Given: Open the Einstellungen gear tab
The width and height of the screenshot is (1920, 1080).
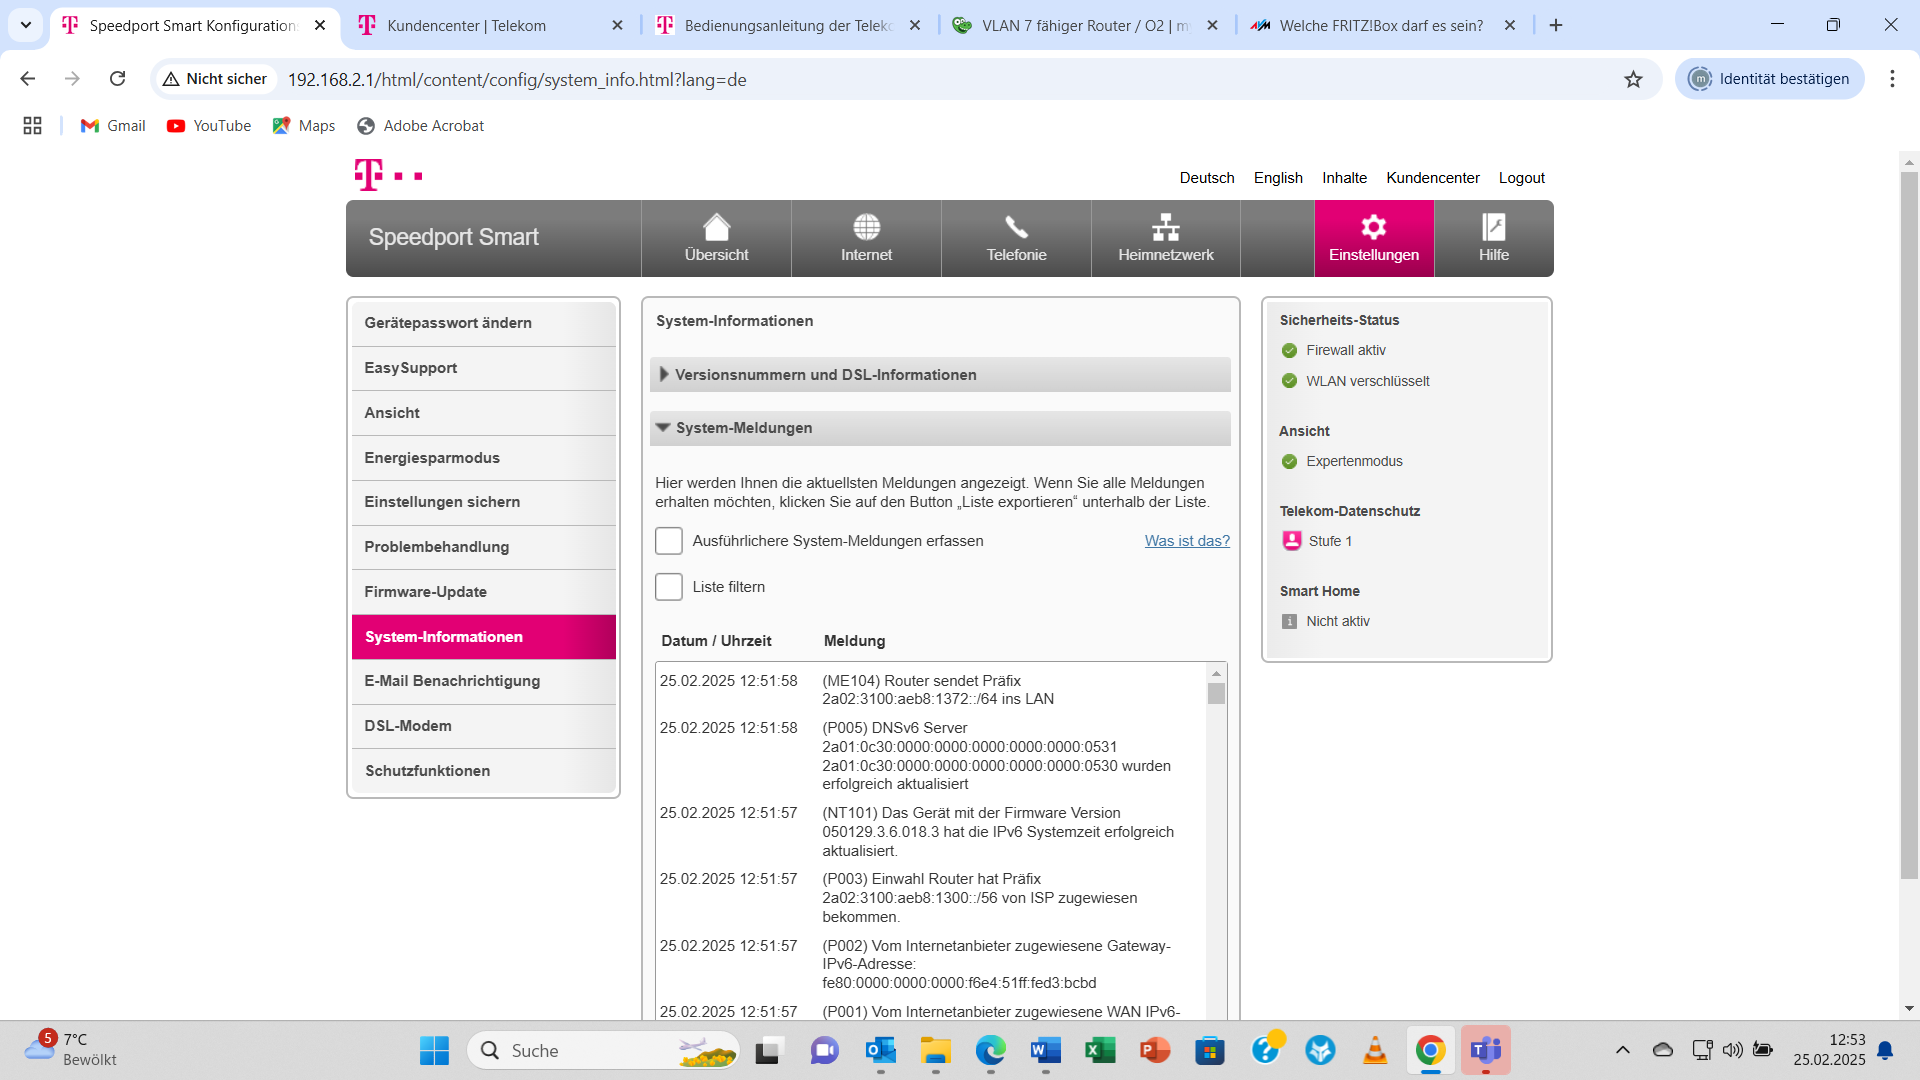Looking at the screenshot, I should tap(1374, 238).
